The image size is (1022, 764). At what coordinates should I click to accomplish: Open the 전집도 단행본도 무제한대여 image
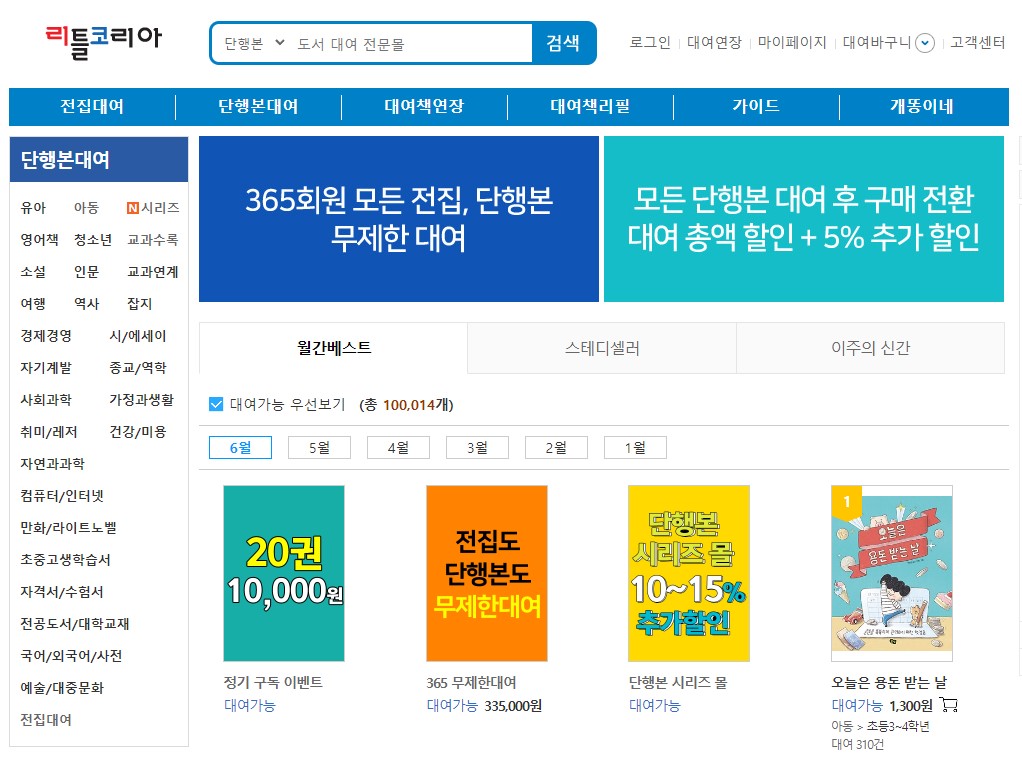tap(486, 573)
